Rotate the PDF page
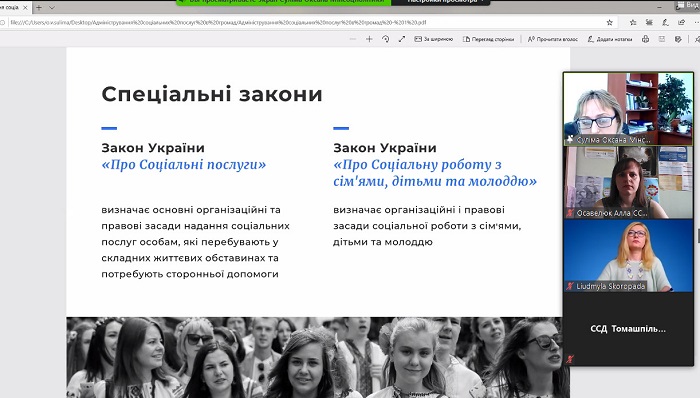700x398 pixels. click(386, 39)
